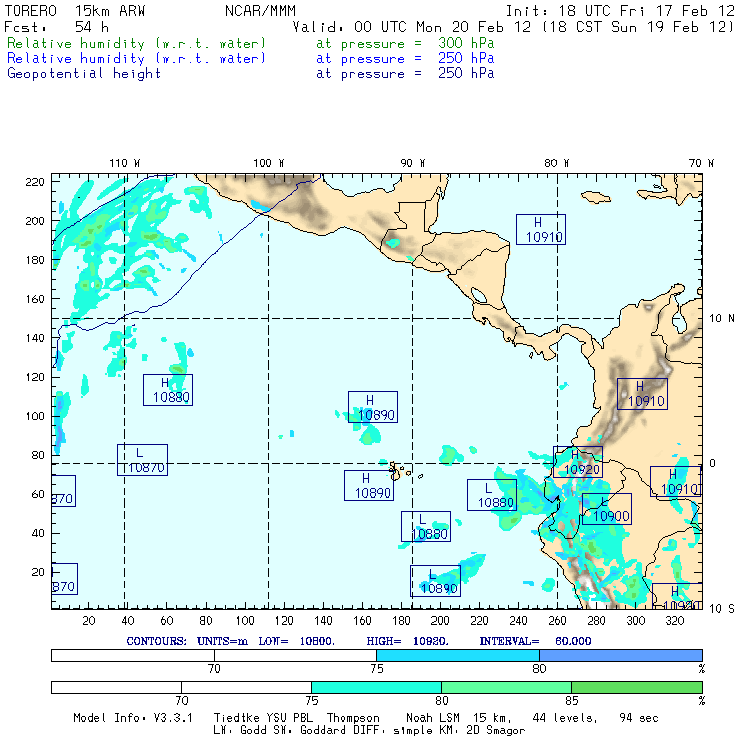Click the '110 W' longitude label
Screen dimensions: 740x740
click(x=125, y=163)
